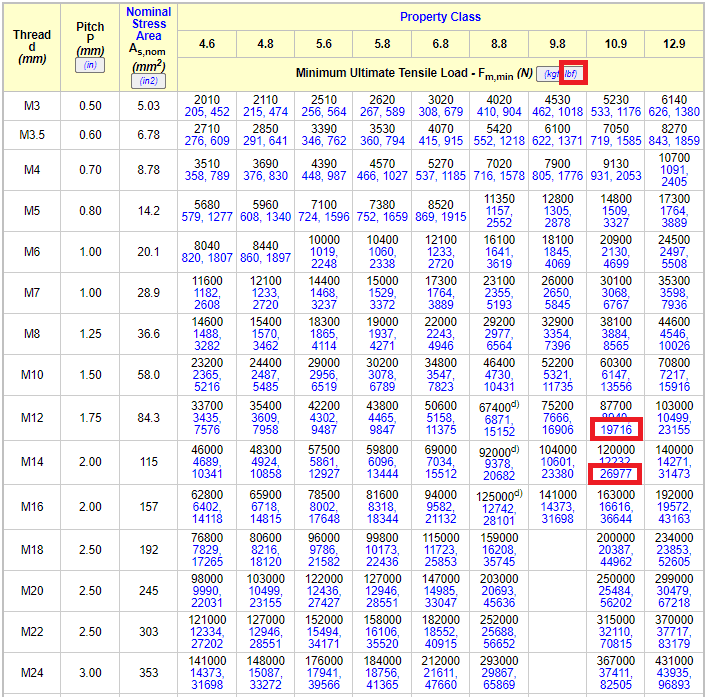Click the M12 thread row label
Viewport: 708px width, 700px height.
tap(32, 418)
